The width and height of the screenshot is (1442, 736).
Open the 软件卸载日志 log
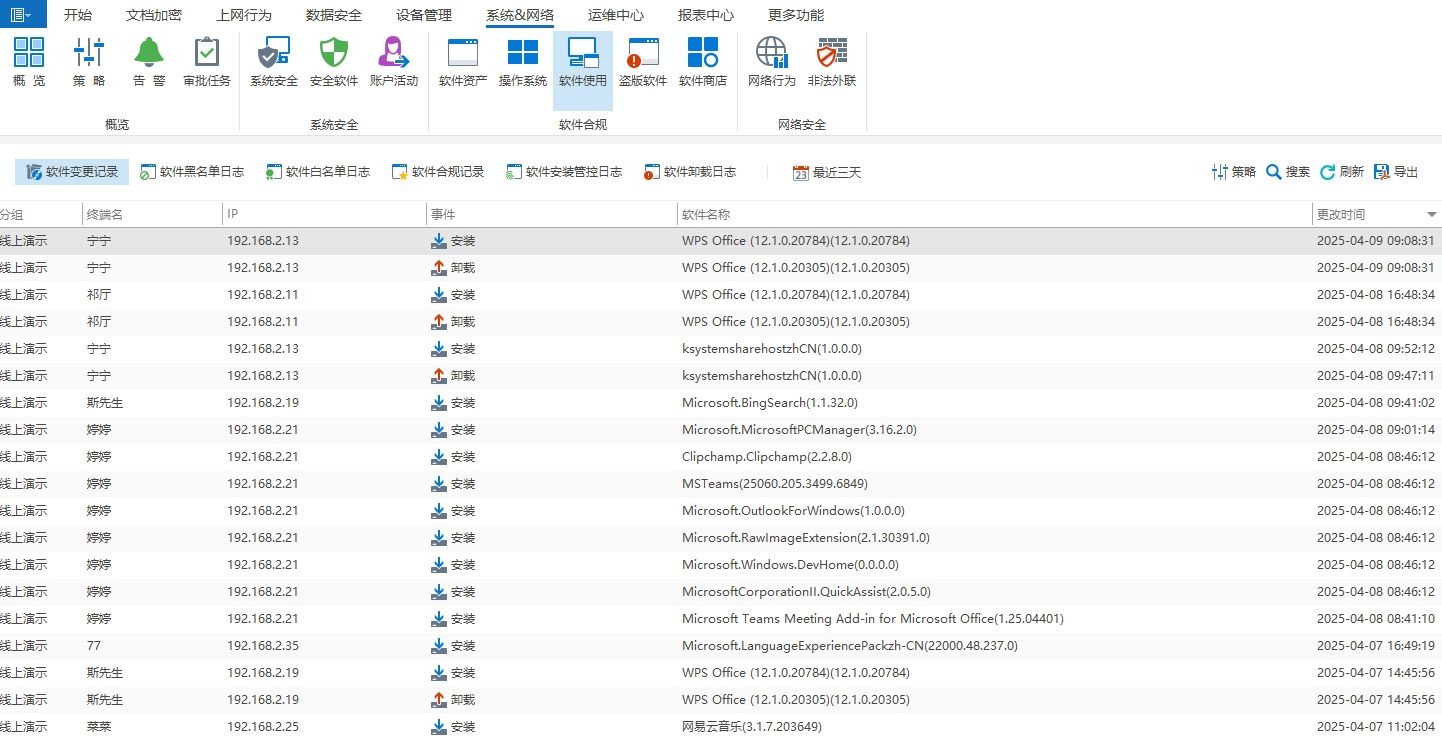(x=690, y=172)
